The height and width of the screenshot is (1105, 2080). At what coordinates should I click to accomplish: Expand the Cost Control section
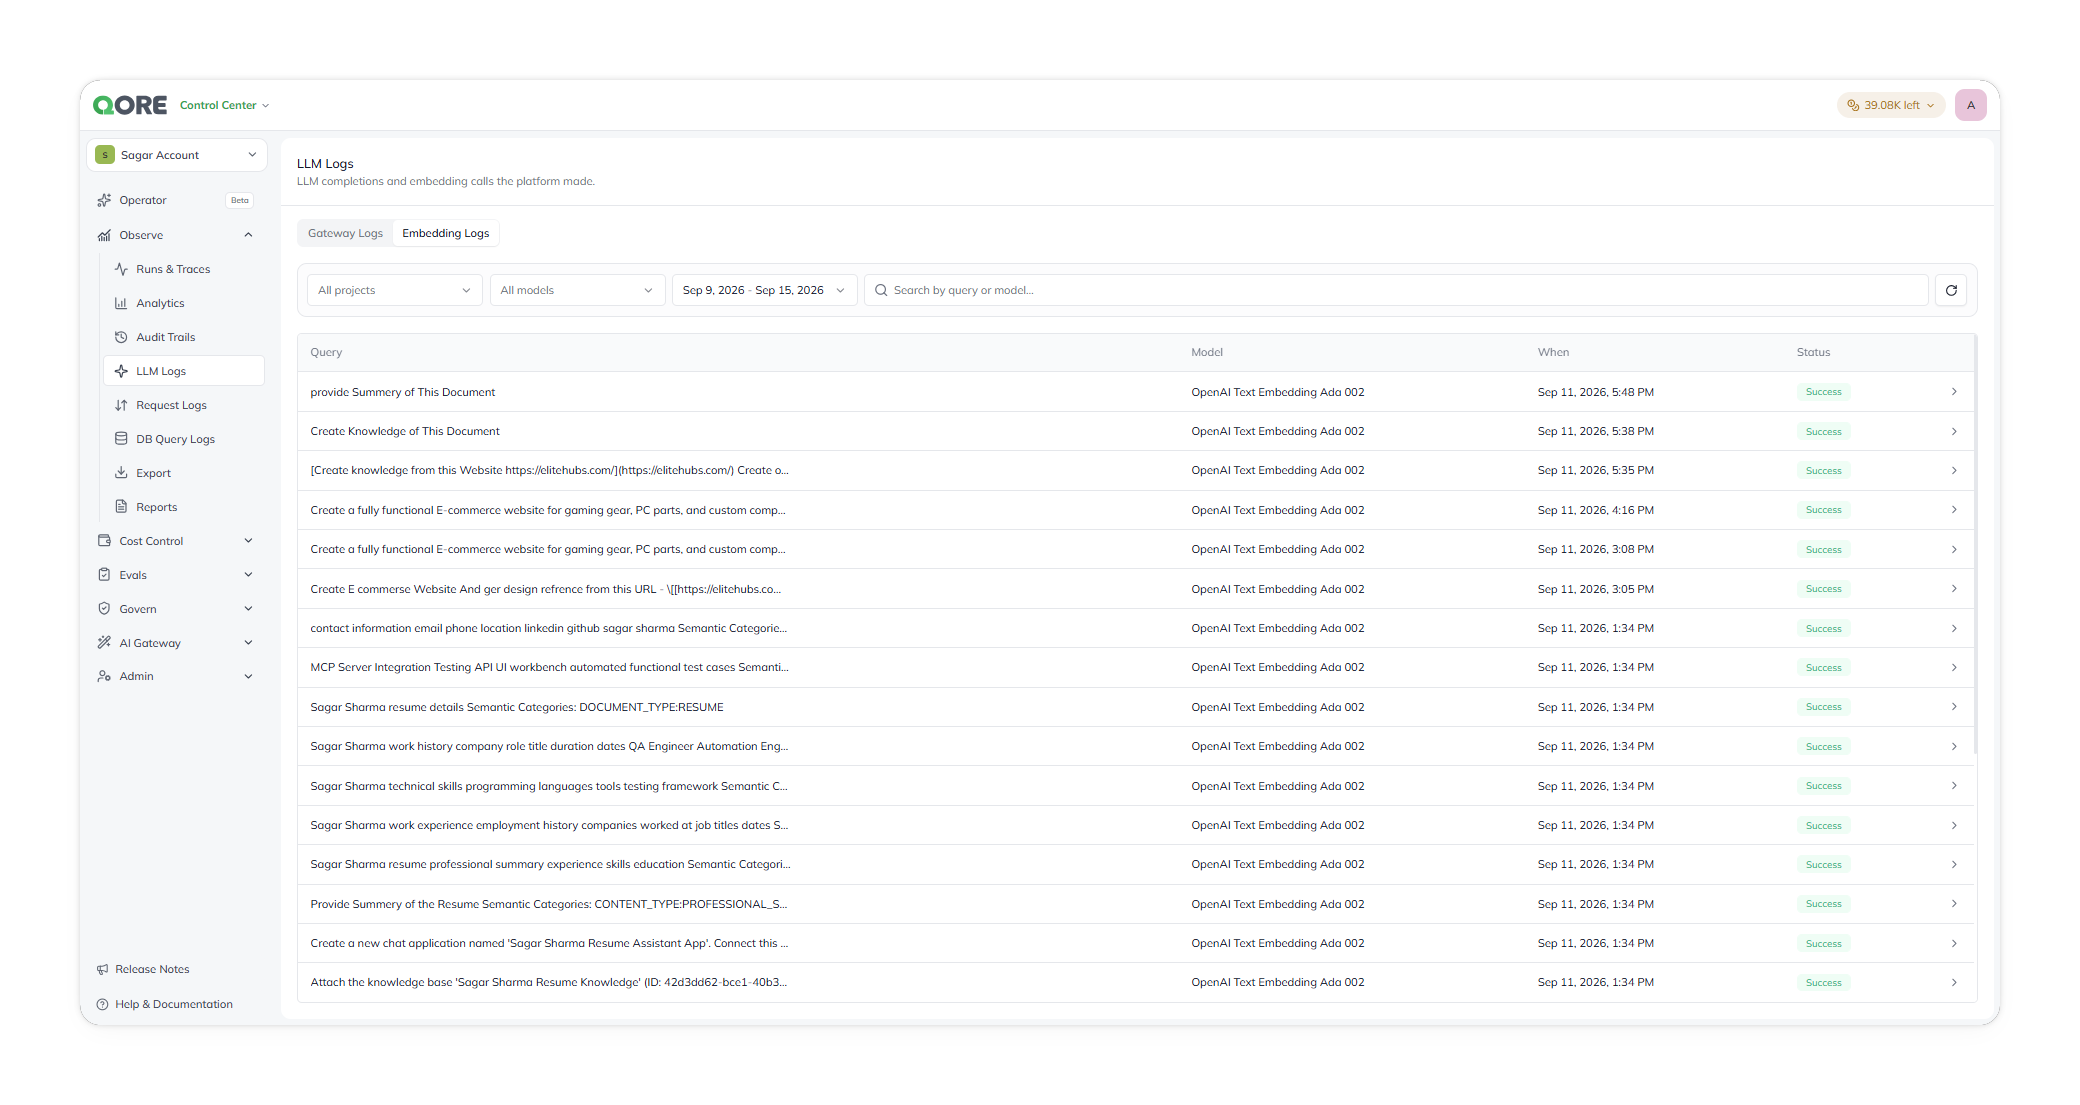pyautogui.click(x=248, y=541)
